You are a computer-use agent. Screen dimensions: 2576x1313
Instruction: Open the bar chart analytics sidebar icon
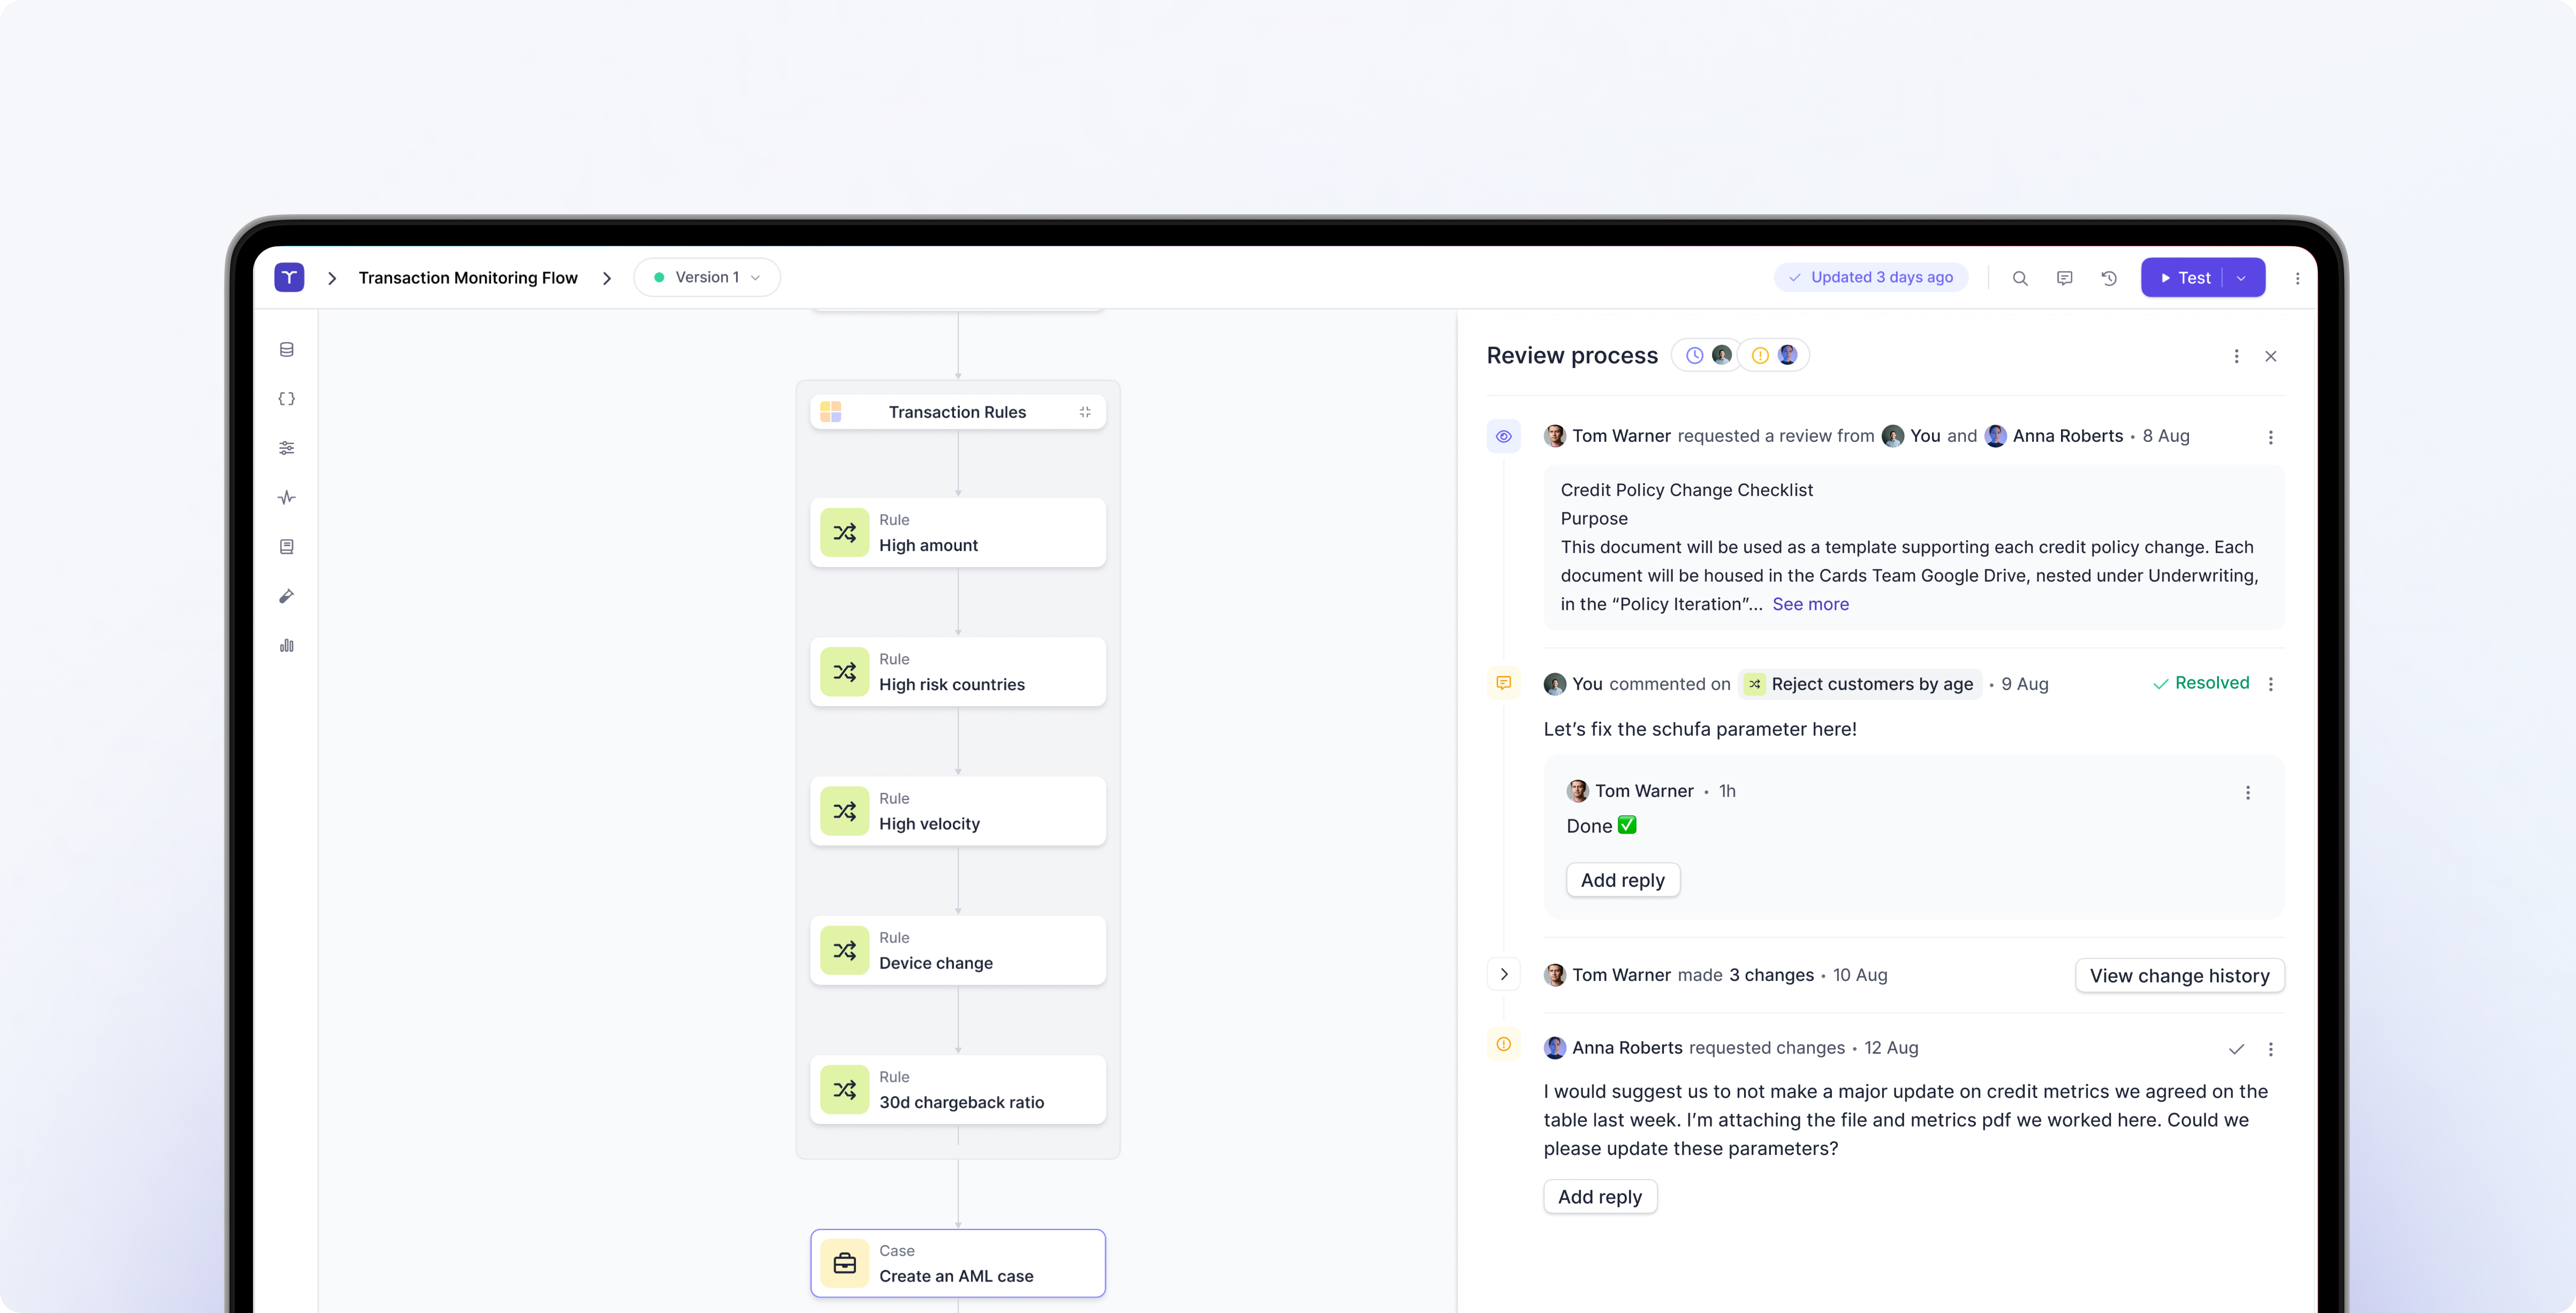point(287,645)
